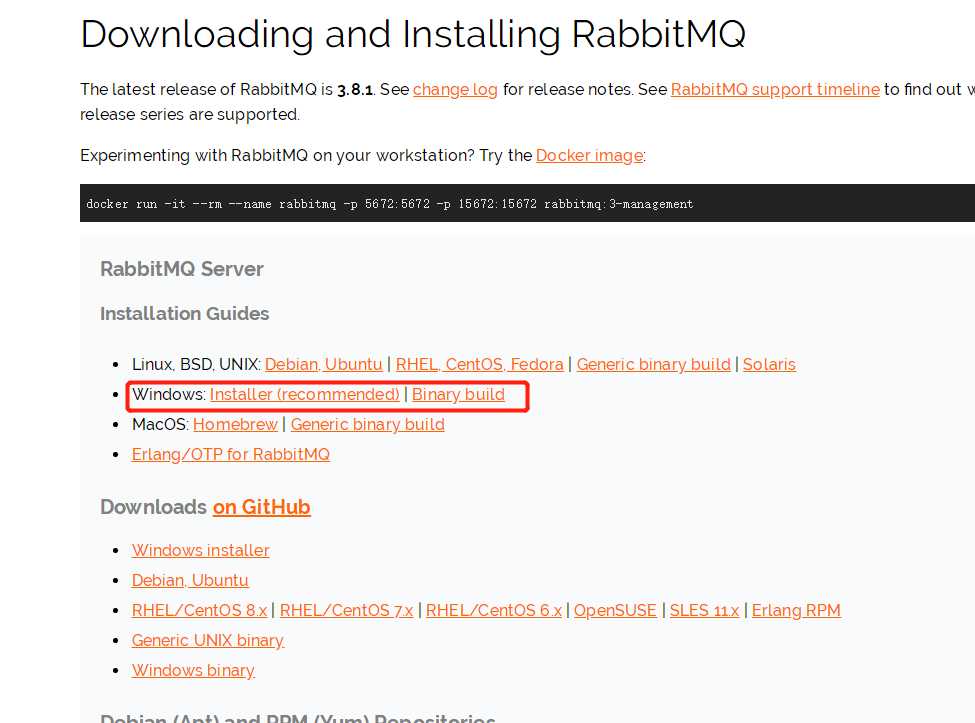The image size is (975, 723).
Task: Open RHEL/CentOS 7.x download link
Action: tap(346, 610)
